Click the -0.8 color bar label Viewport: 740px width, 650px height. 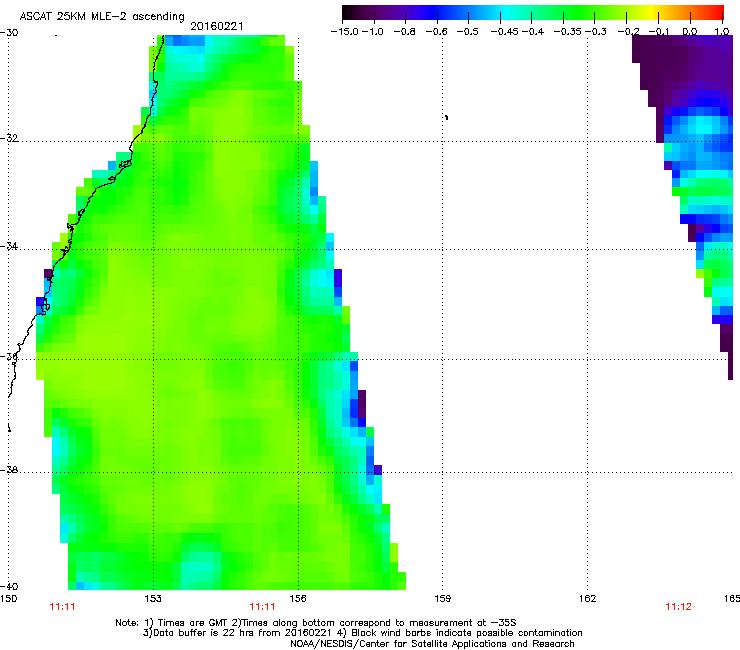pos(404,32)
